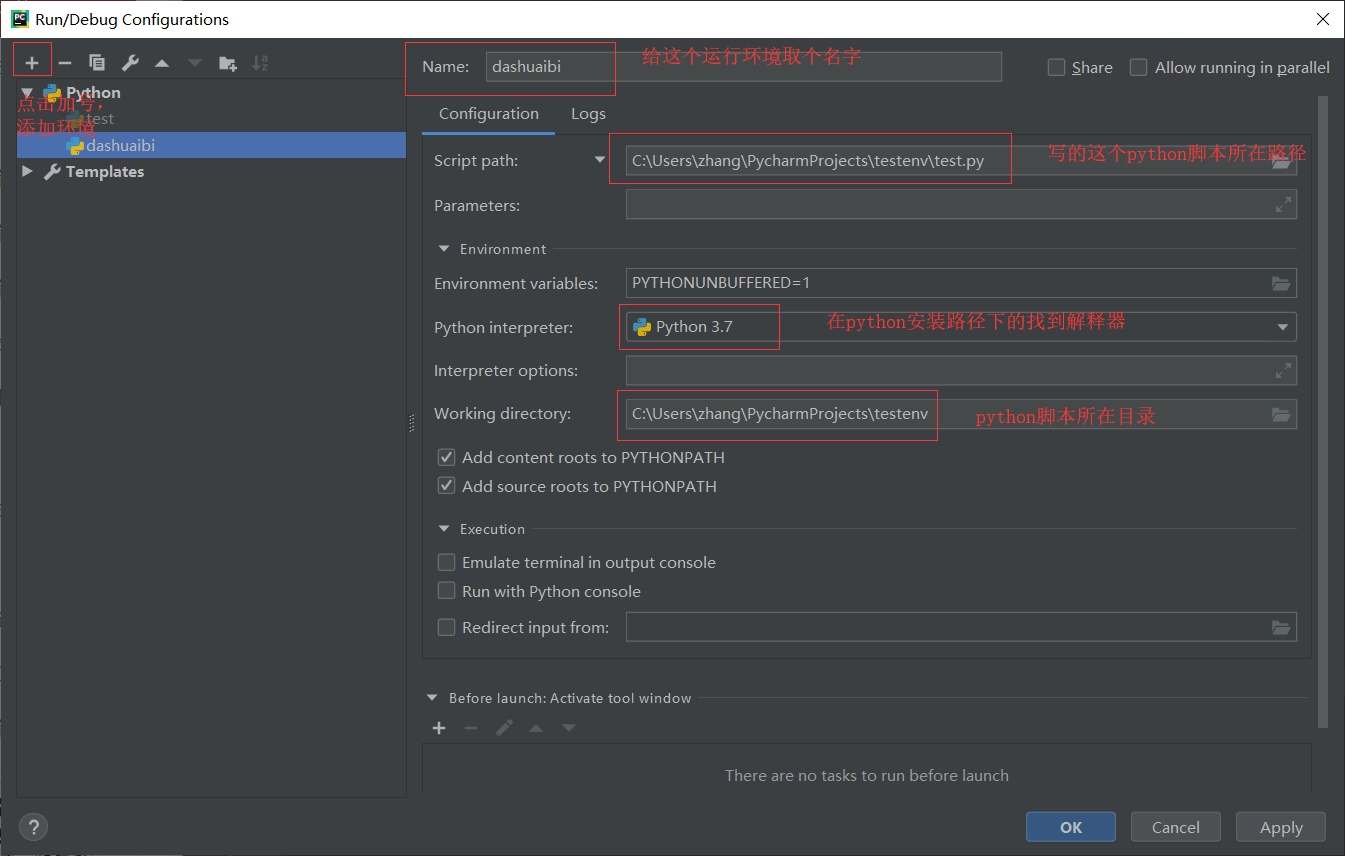Uncheck Add content roots to PYTHONPATH

click(446, 457)
